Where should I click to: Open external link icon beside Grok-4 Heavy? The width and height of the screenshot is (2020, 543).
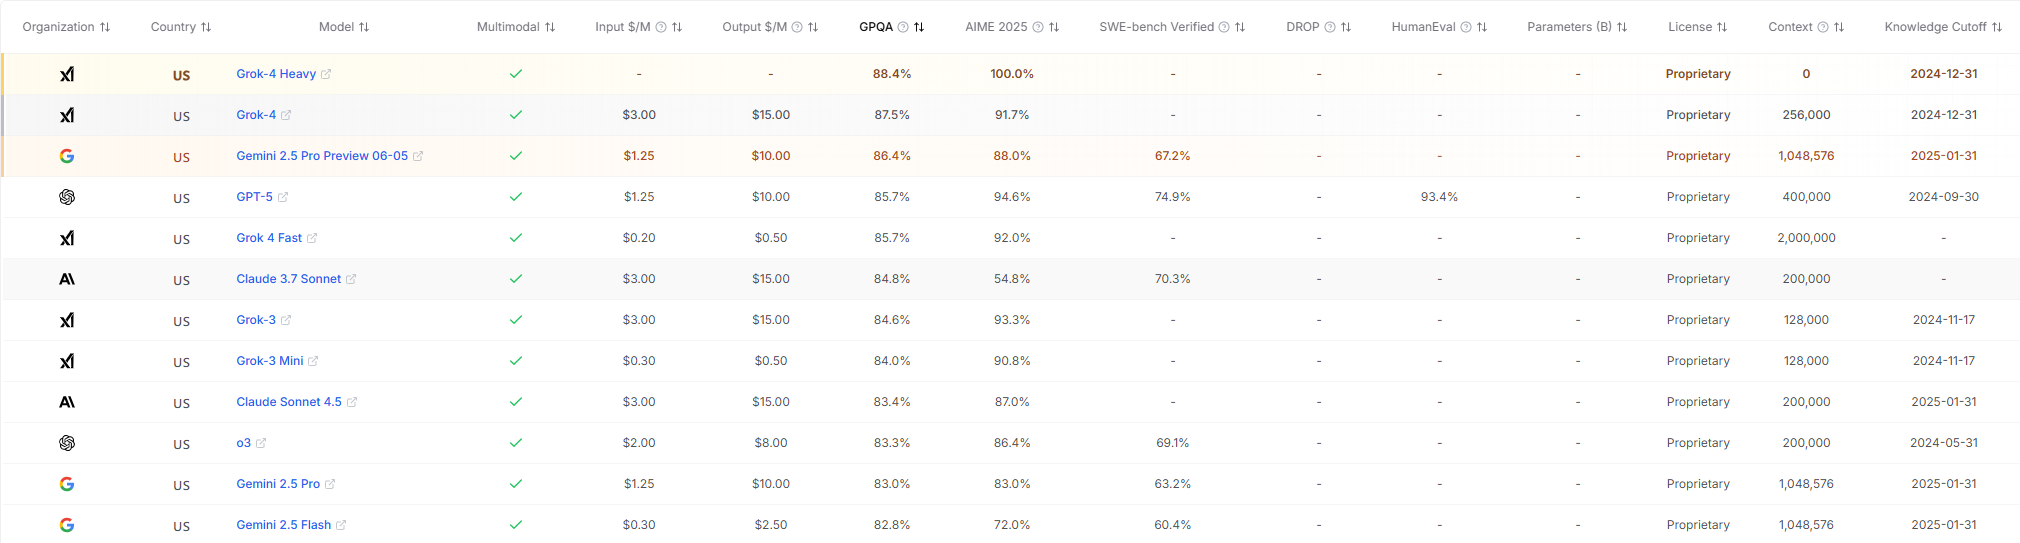(x=326, y=74)
